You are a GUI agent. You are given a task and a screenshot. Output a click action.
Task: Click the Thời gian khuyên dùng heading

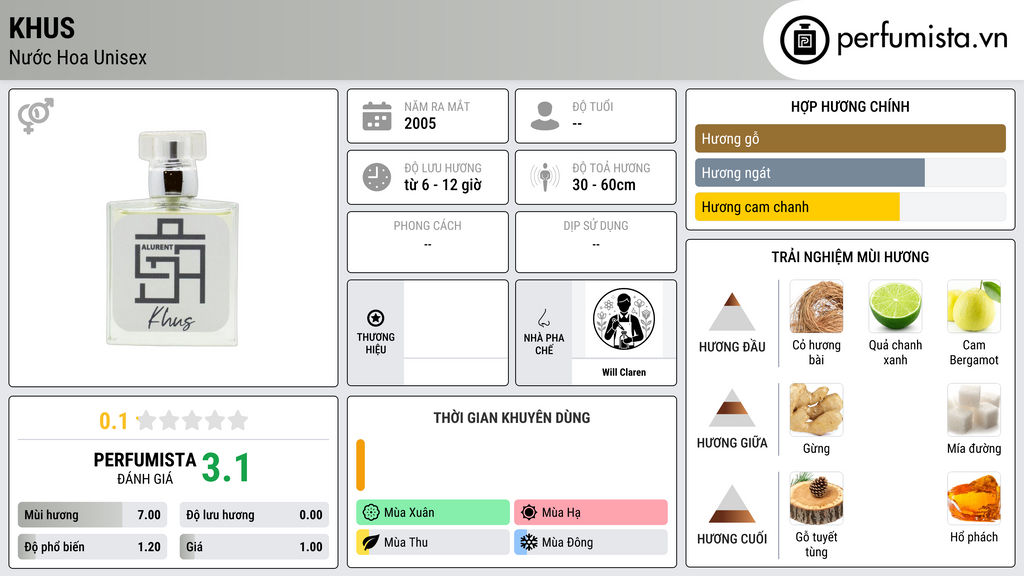(x=512, y=418)
